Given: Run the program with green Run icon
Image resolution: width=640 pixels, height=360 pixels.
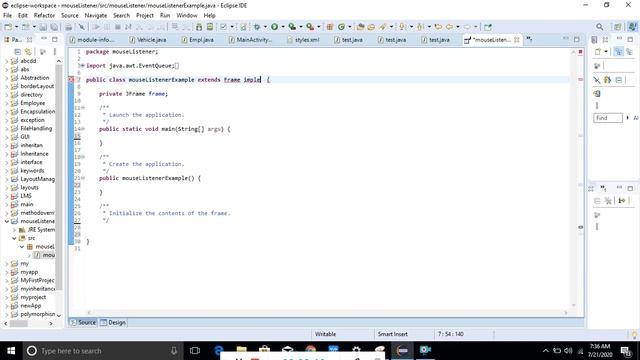Looking at the screenshot, I should tap(274, 27).
